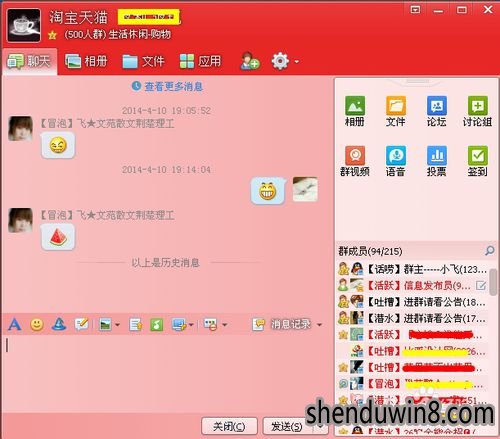Open the font settings A icon
The height and width of the screenshot is (439, 500).
click(15, 324)
